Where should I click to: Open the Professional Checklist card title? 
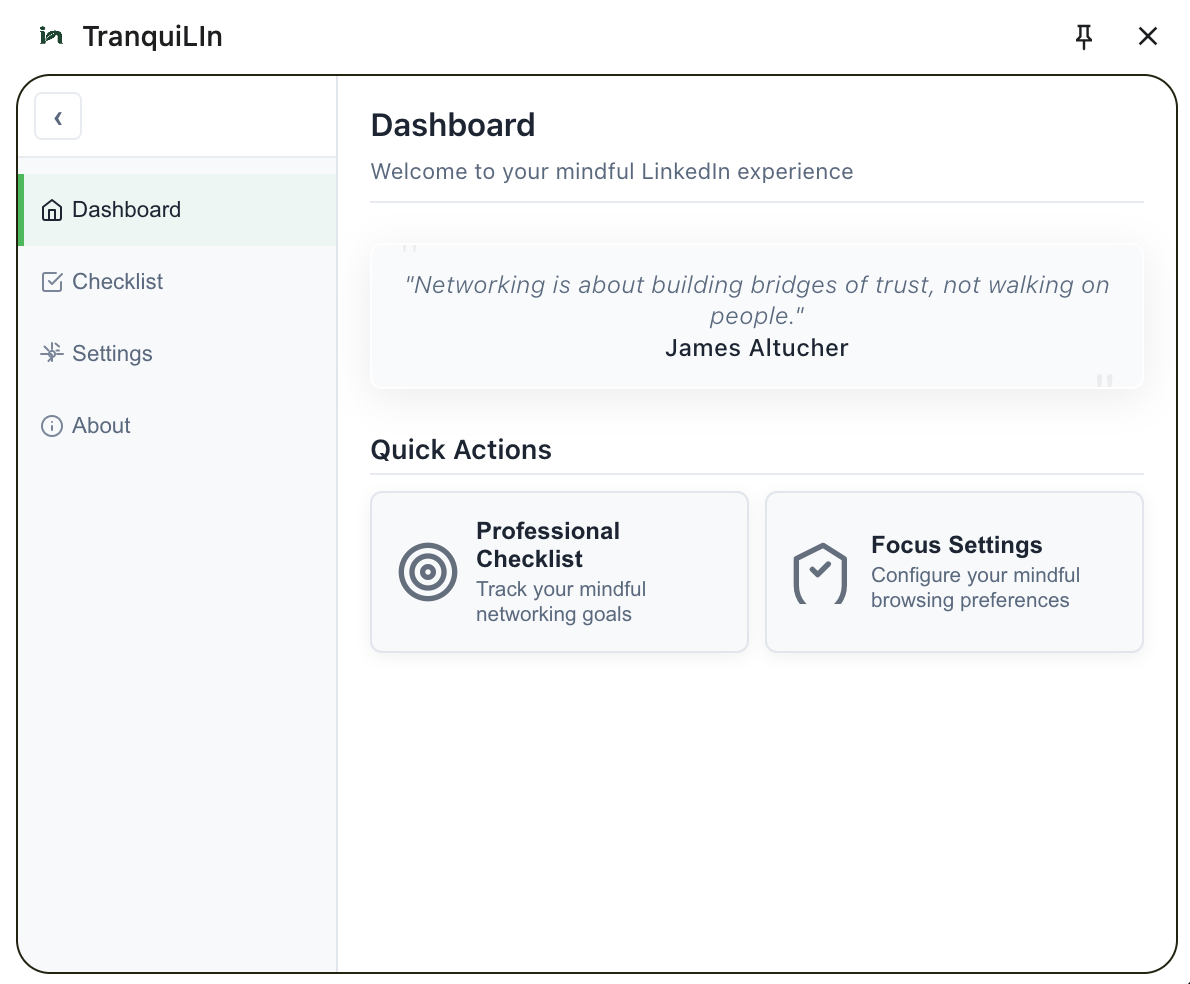pos(547,545)
